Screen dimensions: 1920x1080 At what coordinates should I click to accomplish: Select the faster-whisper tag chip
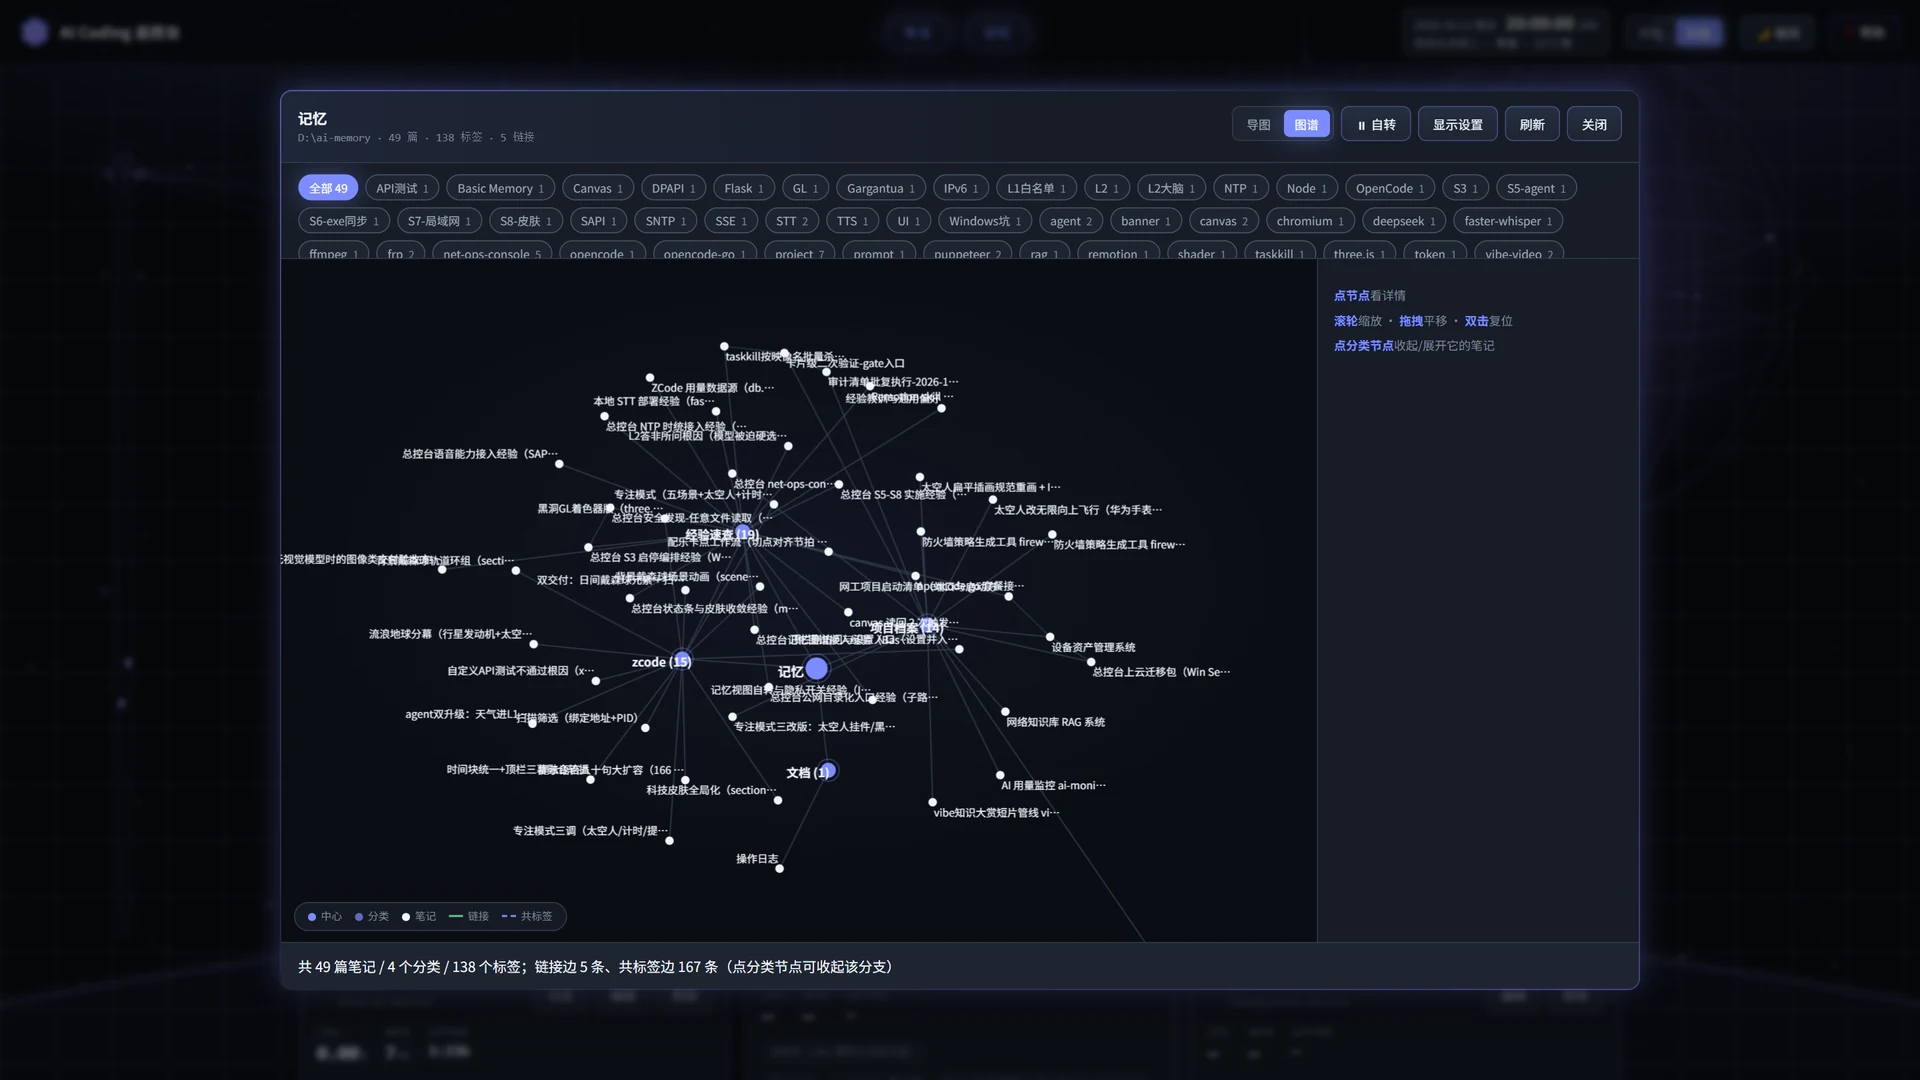pos(1508,221)
